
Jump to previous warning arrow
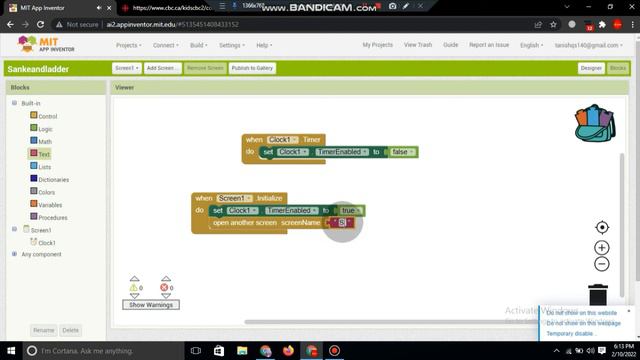click(x=134, y=278)
